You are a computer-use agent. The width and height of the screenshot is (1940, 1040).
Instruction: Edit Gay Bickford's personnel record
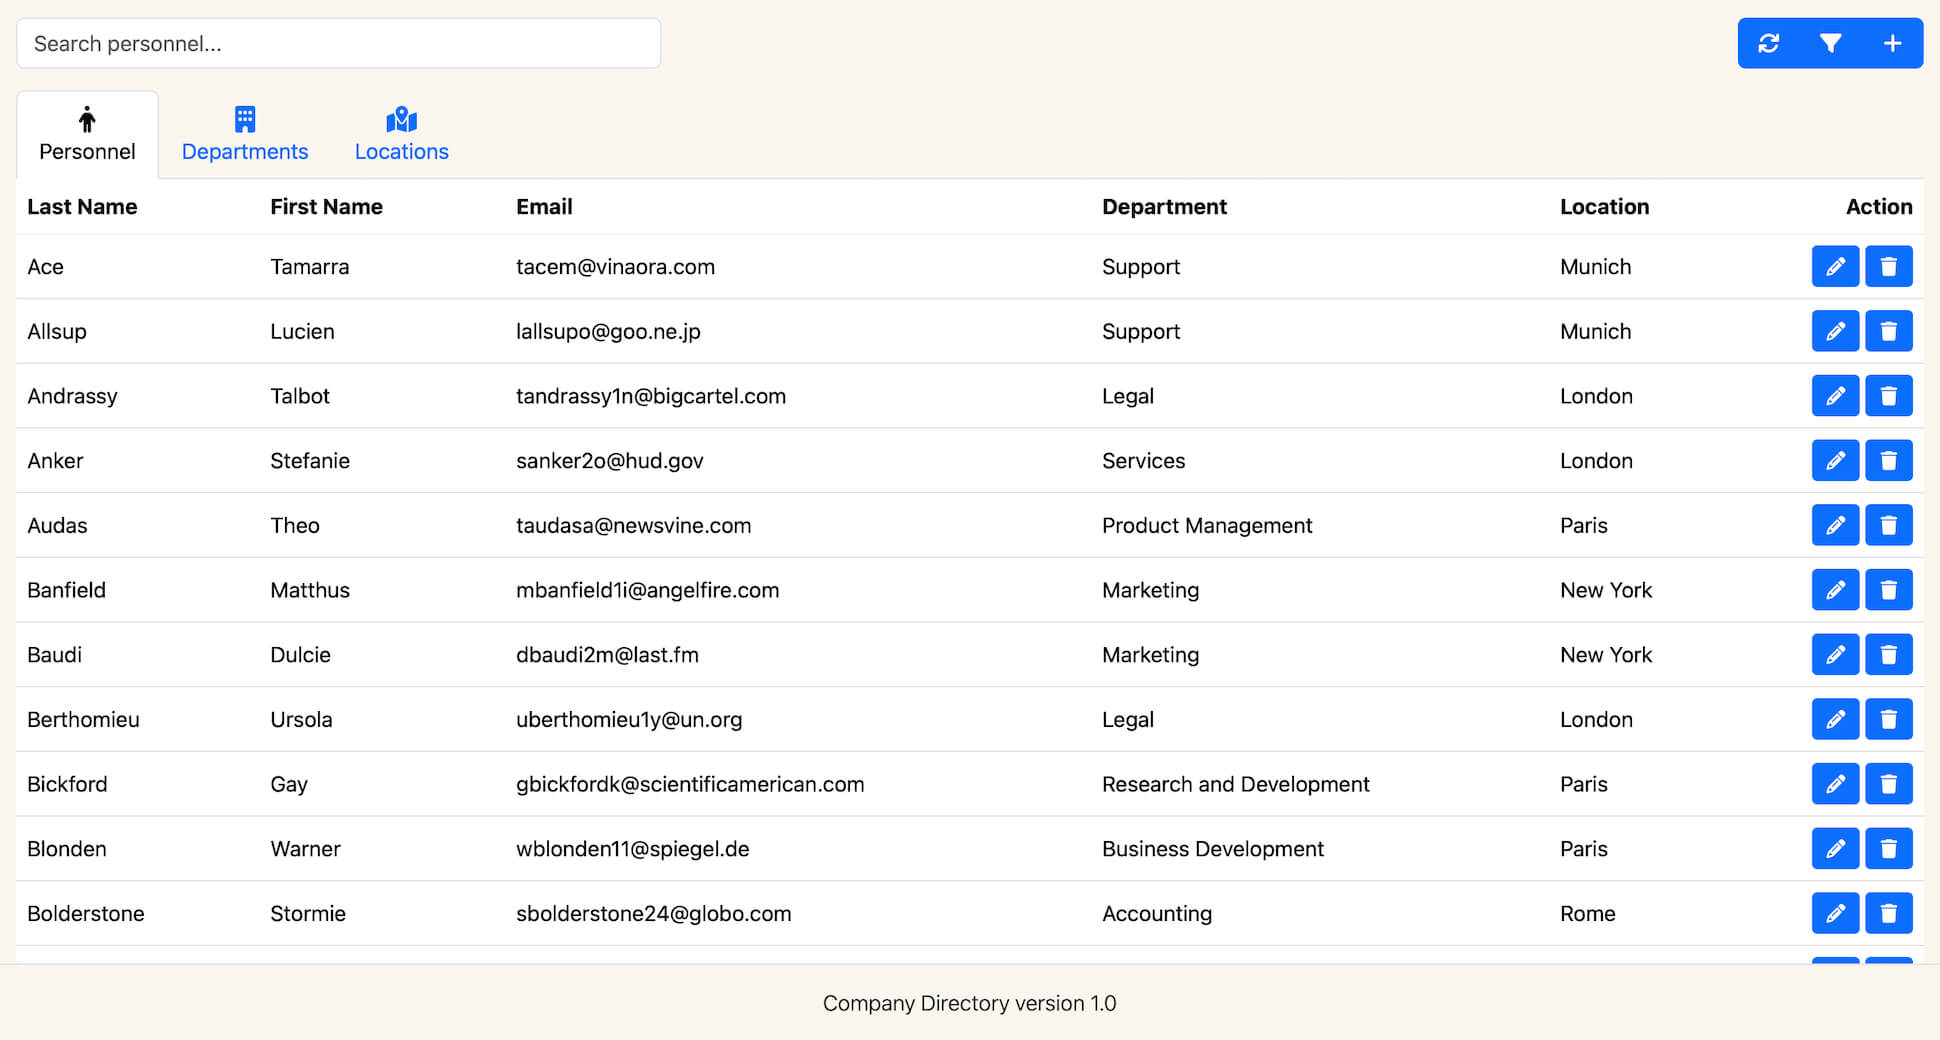pyautogui.click(x=1835, y=784)
